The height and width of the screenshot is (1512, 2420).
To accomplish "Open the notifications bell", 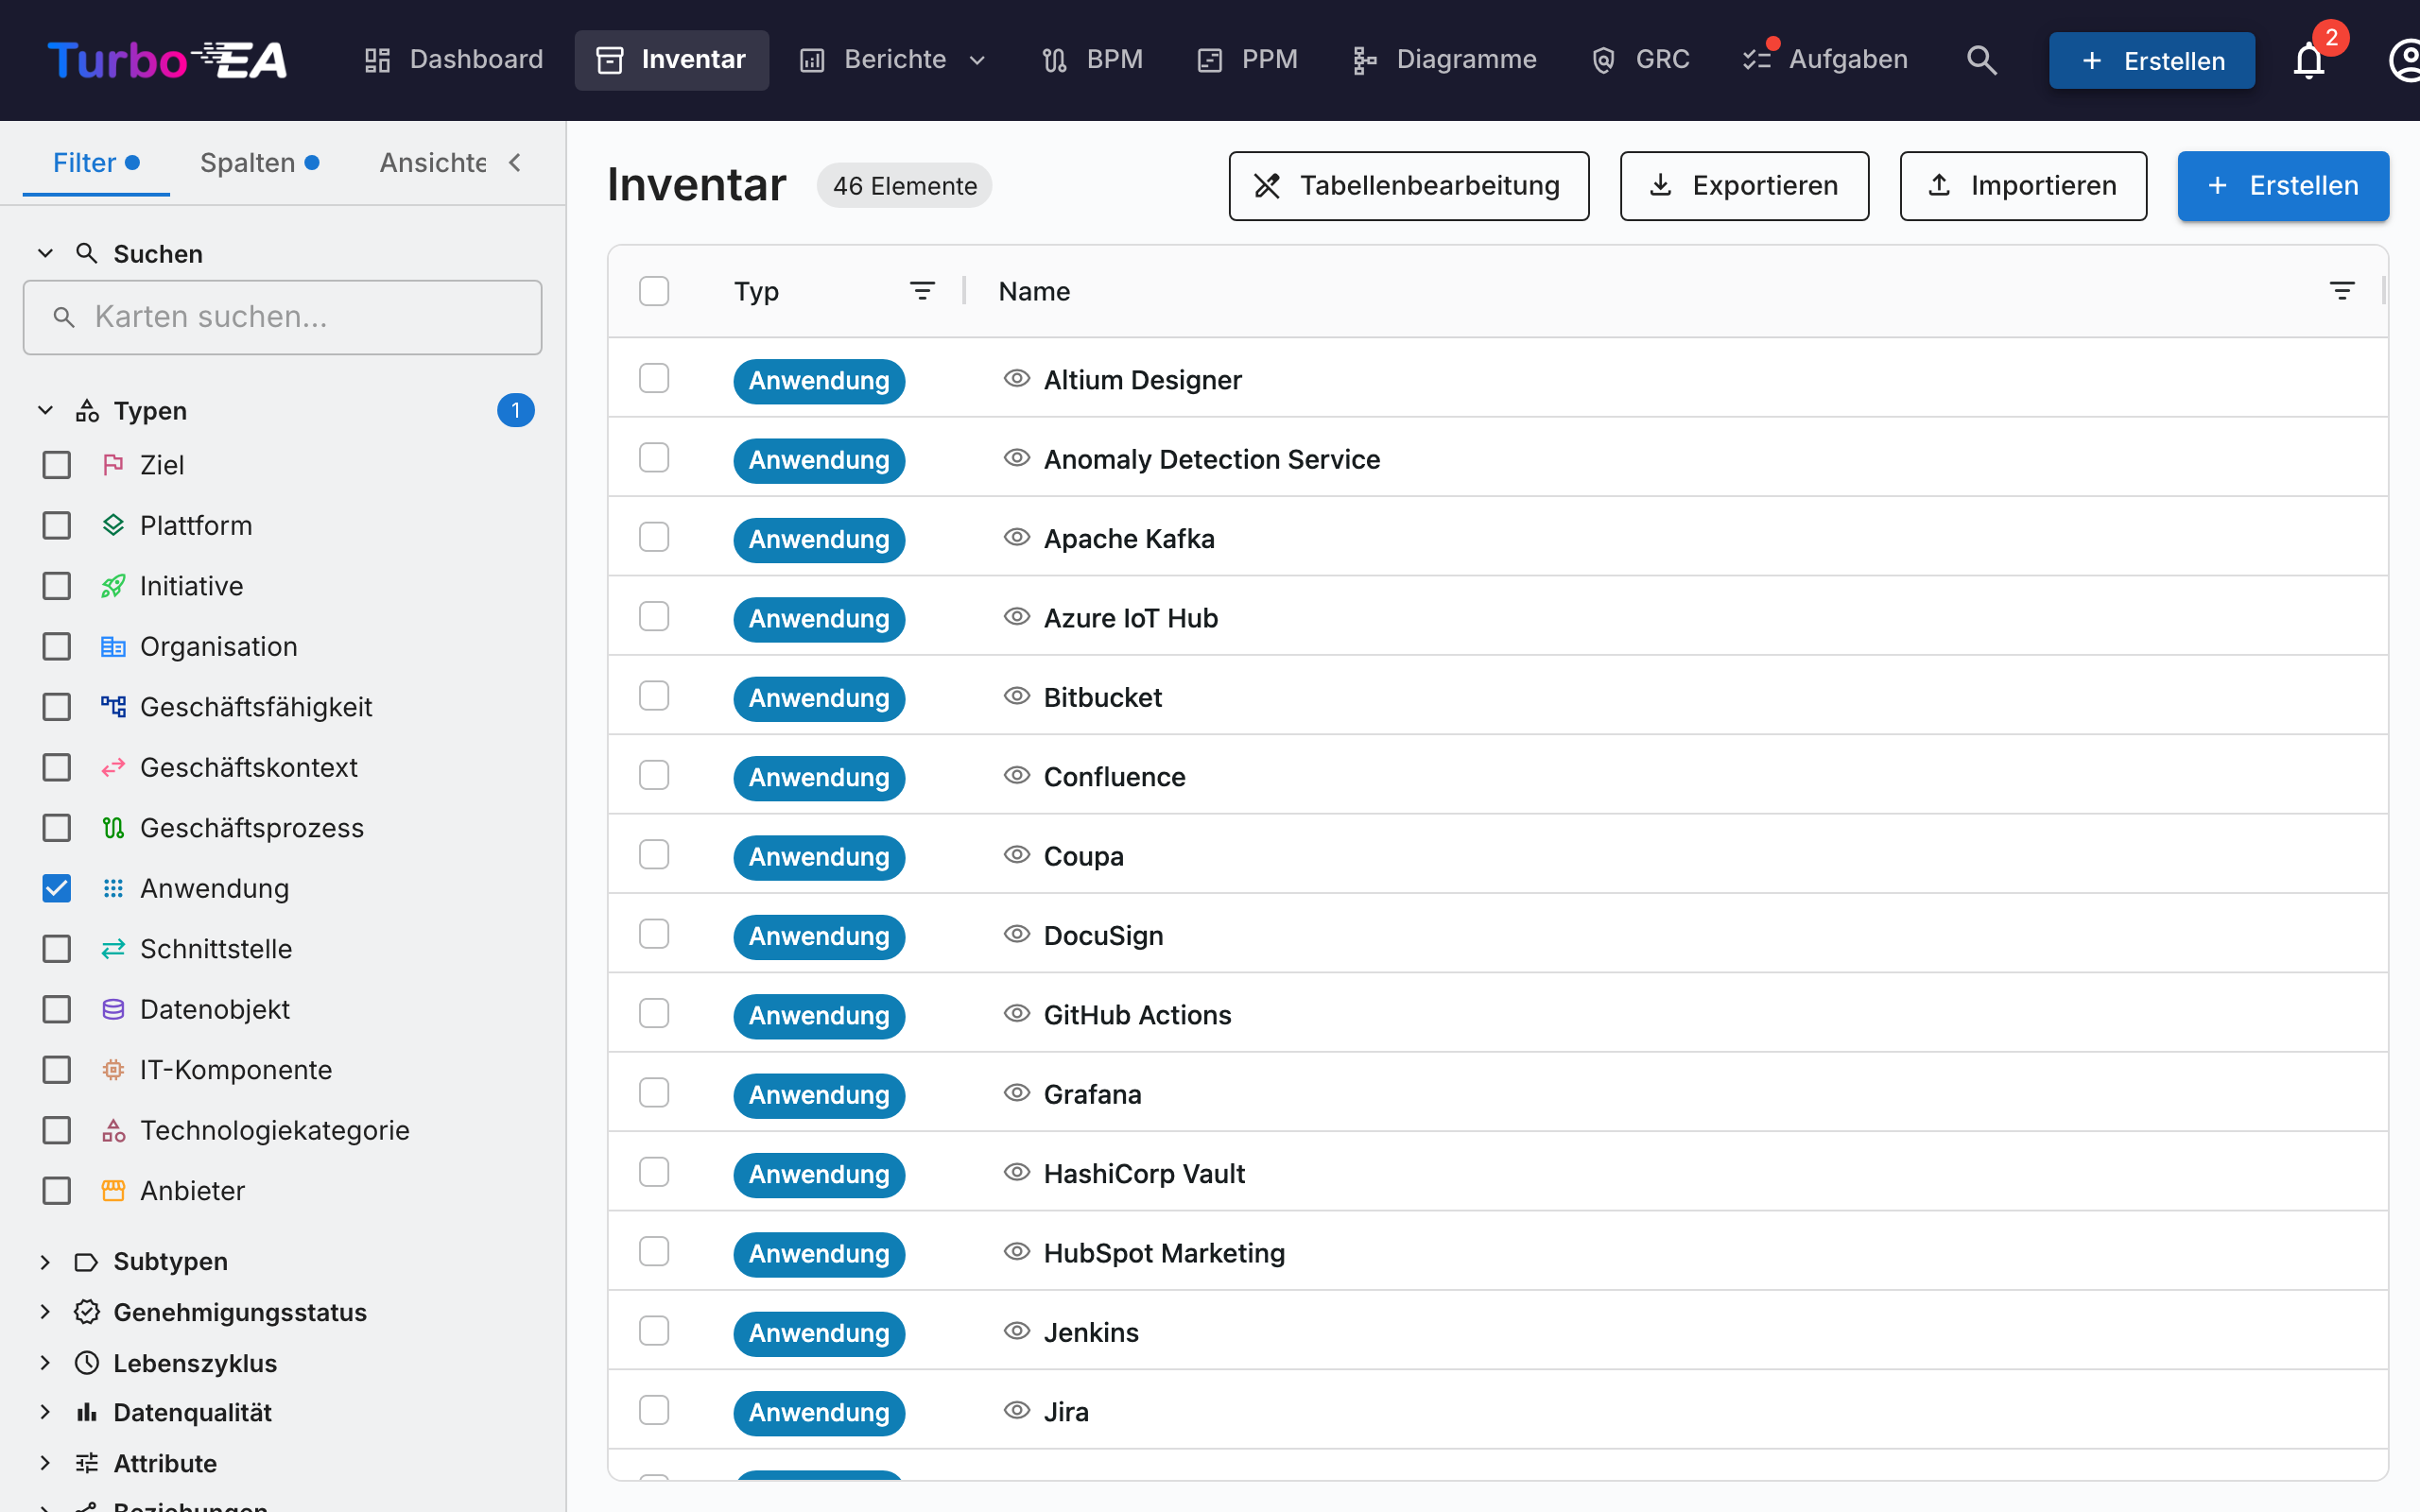I will click(2308, 61).
